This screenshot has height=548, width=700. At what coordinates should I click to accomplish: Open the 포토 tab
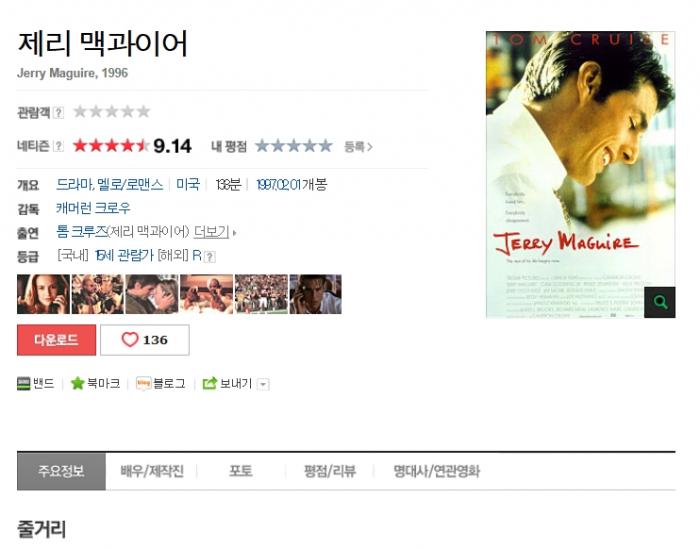[241, 471]
